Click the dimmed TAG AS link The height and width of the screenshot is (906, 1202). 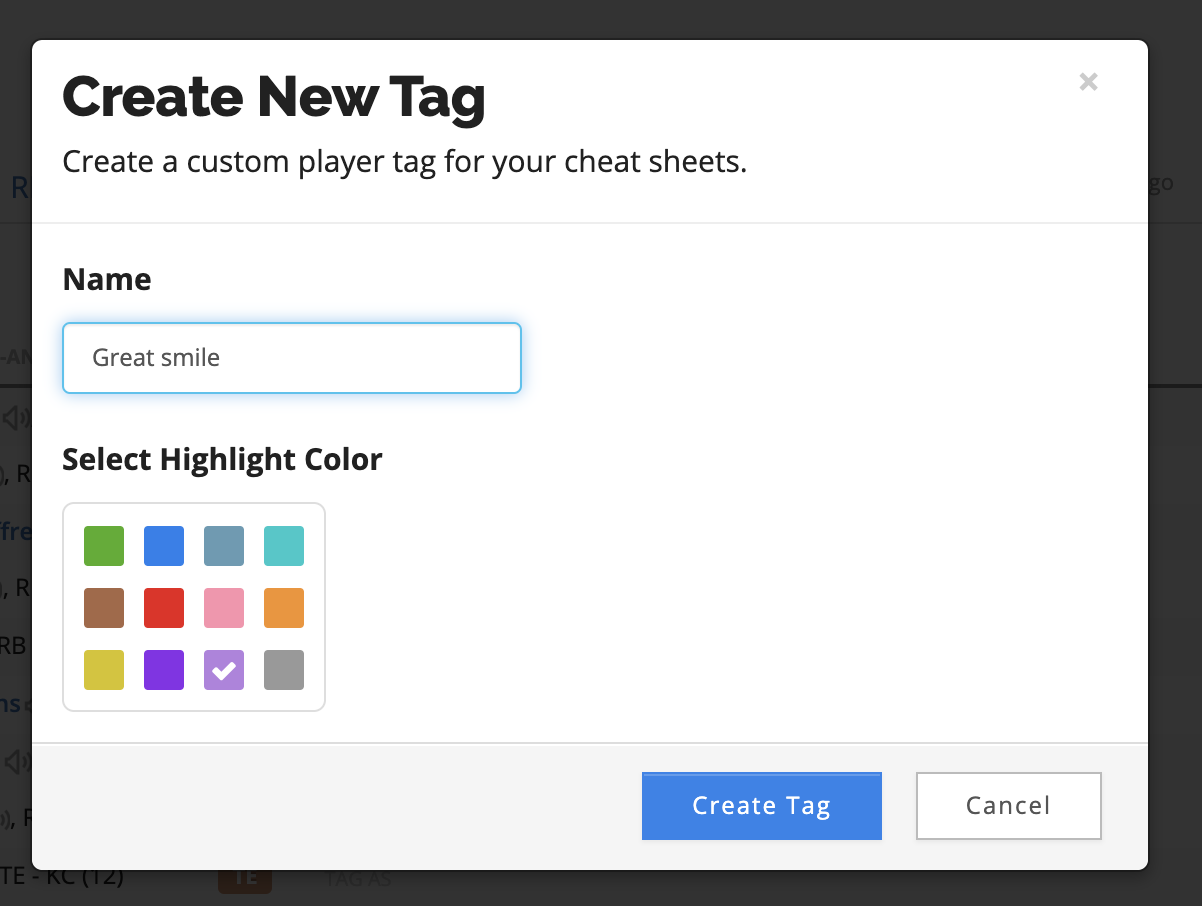[357, 880]
